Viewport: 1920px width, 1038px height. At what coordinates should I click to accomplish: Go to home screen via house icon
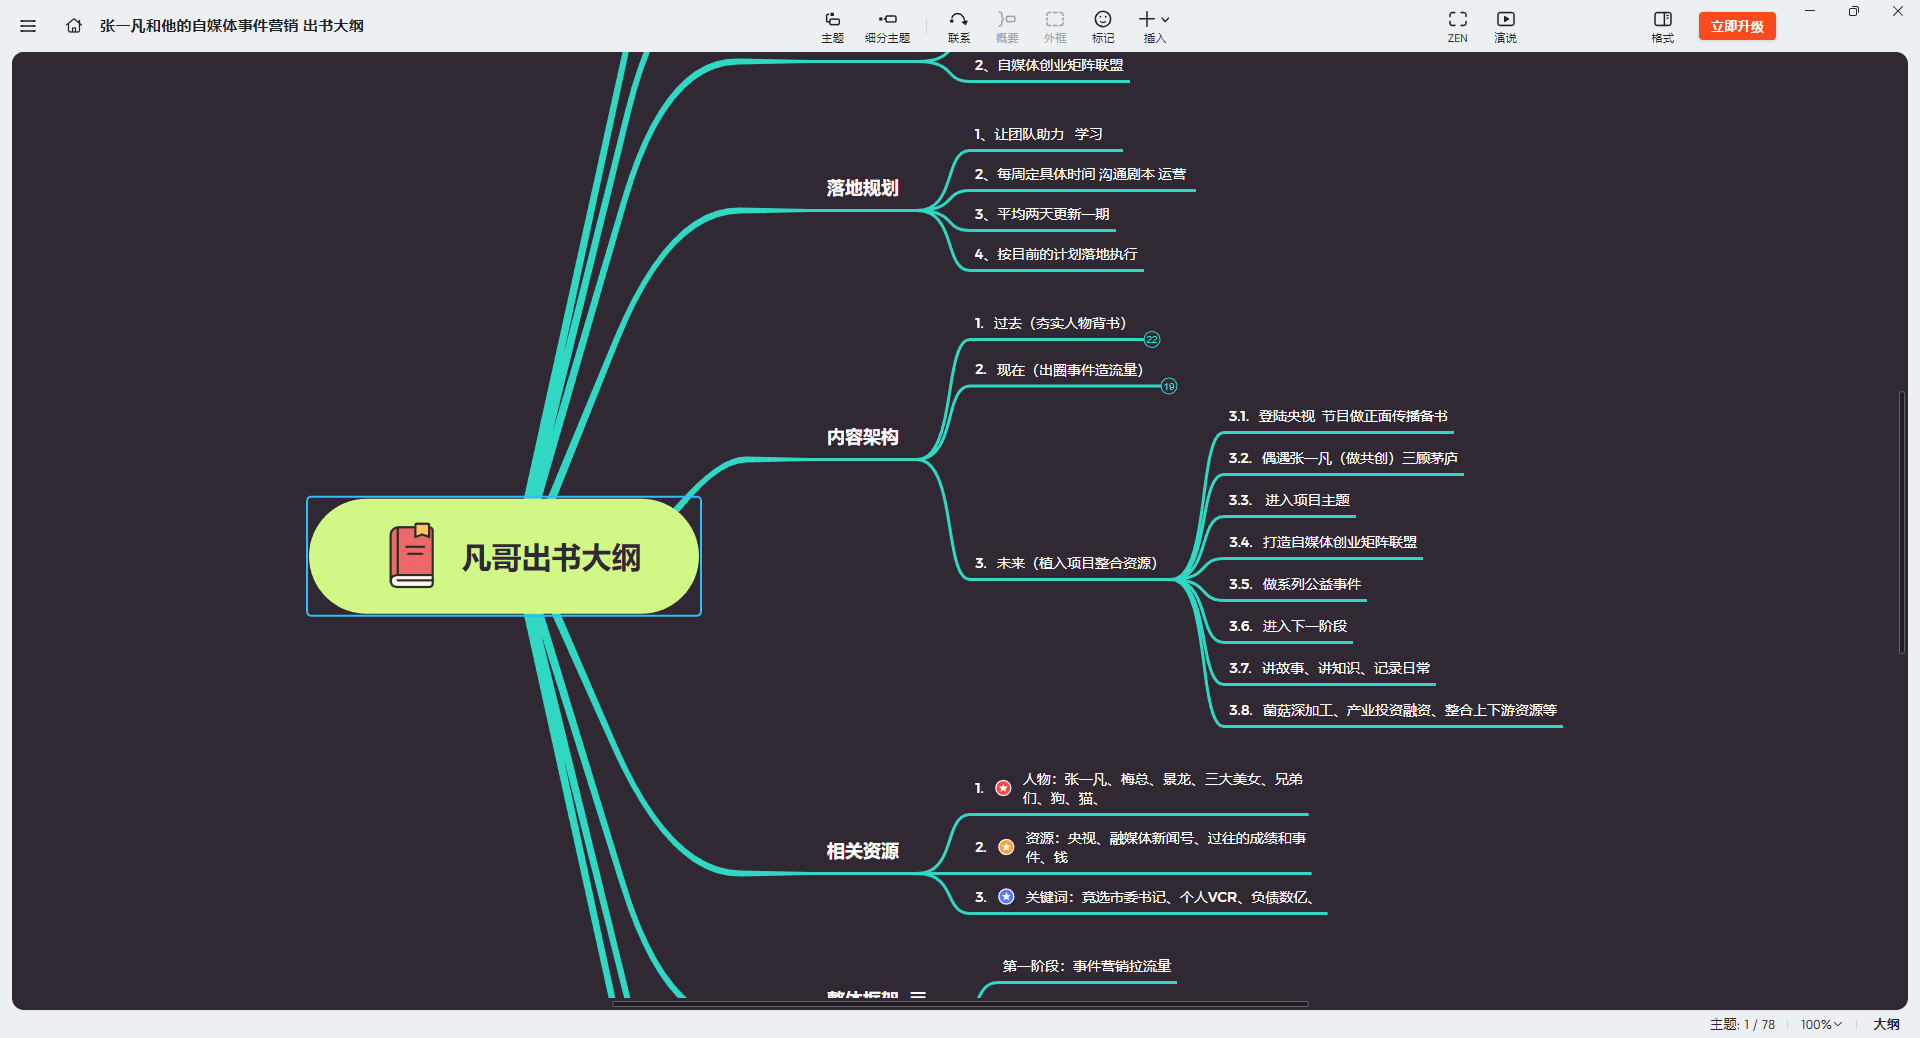73,25
